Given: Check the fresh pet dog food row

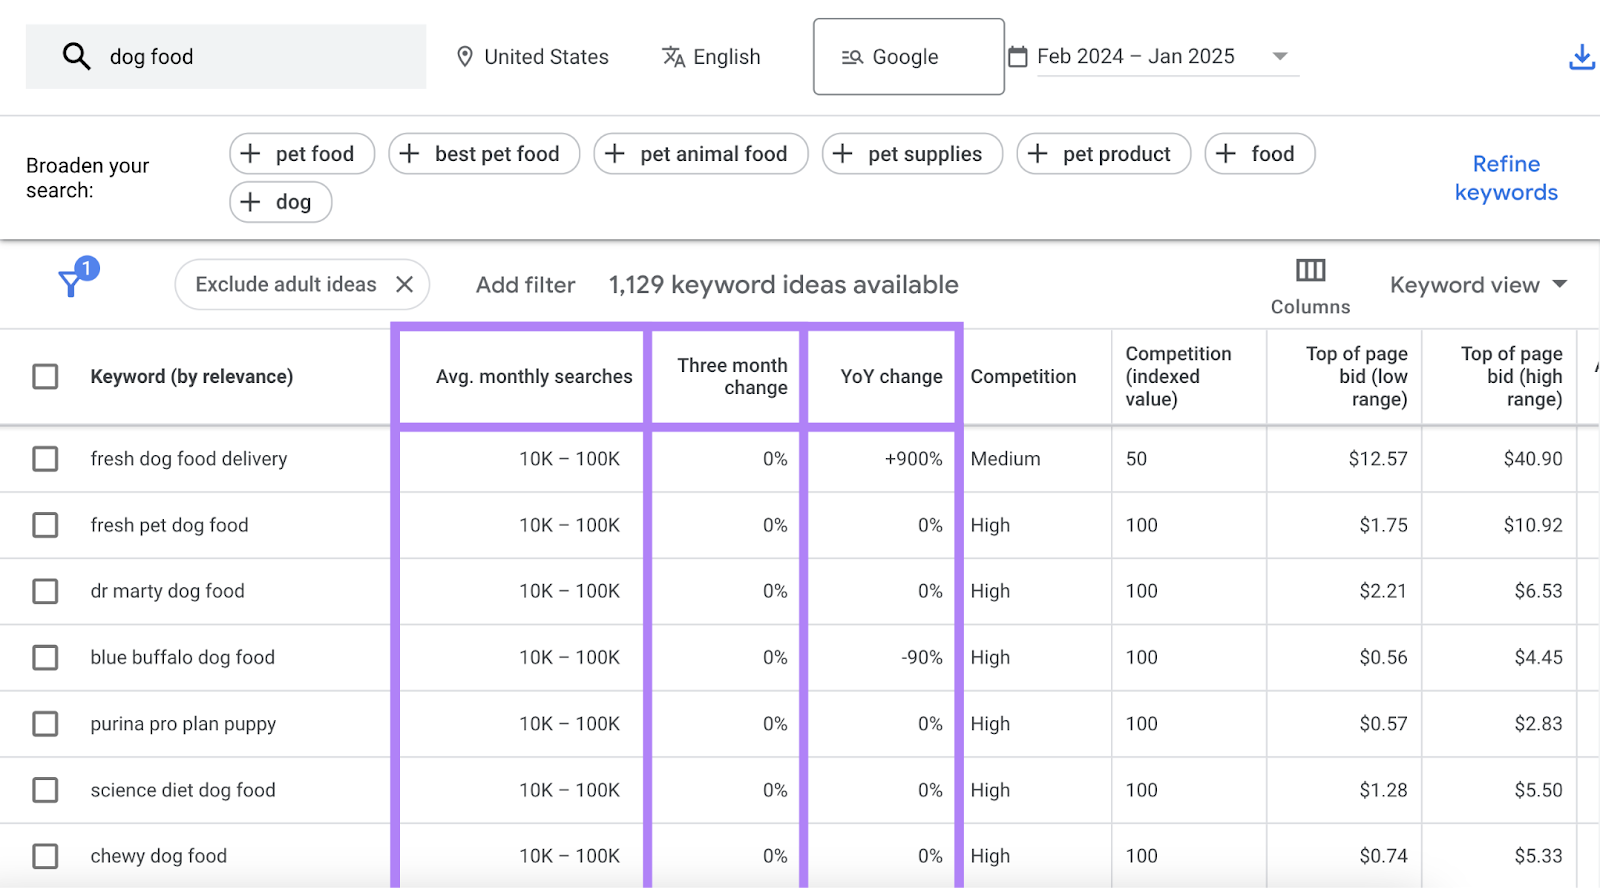Looking at the screenshot, I should tap(45, 525).
